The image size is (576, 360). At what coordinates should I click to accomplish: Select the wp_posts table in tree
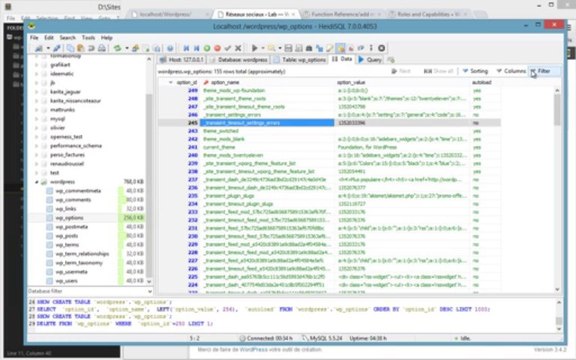tap(66, 236)
